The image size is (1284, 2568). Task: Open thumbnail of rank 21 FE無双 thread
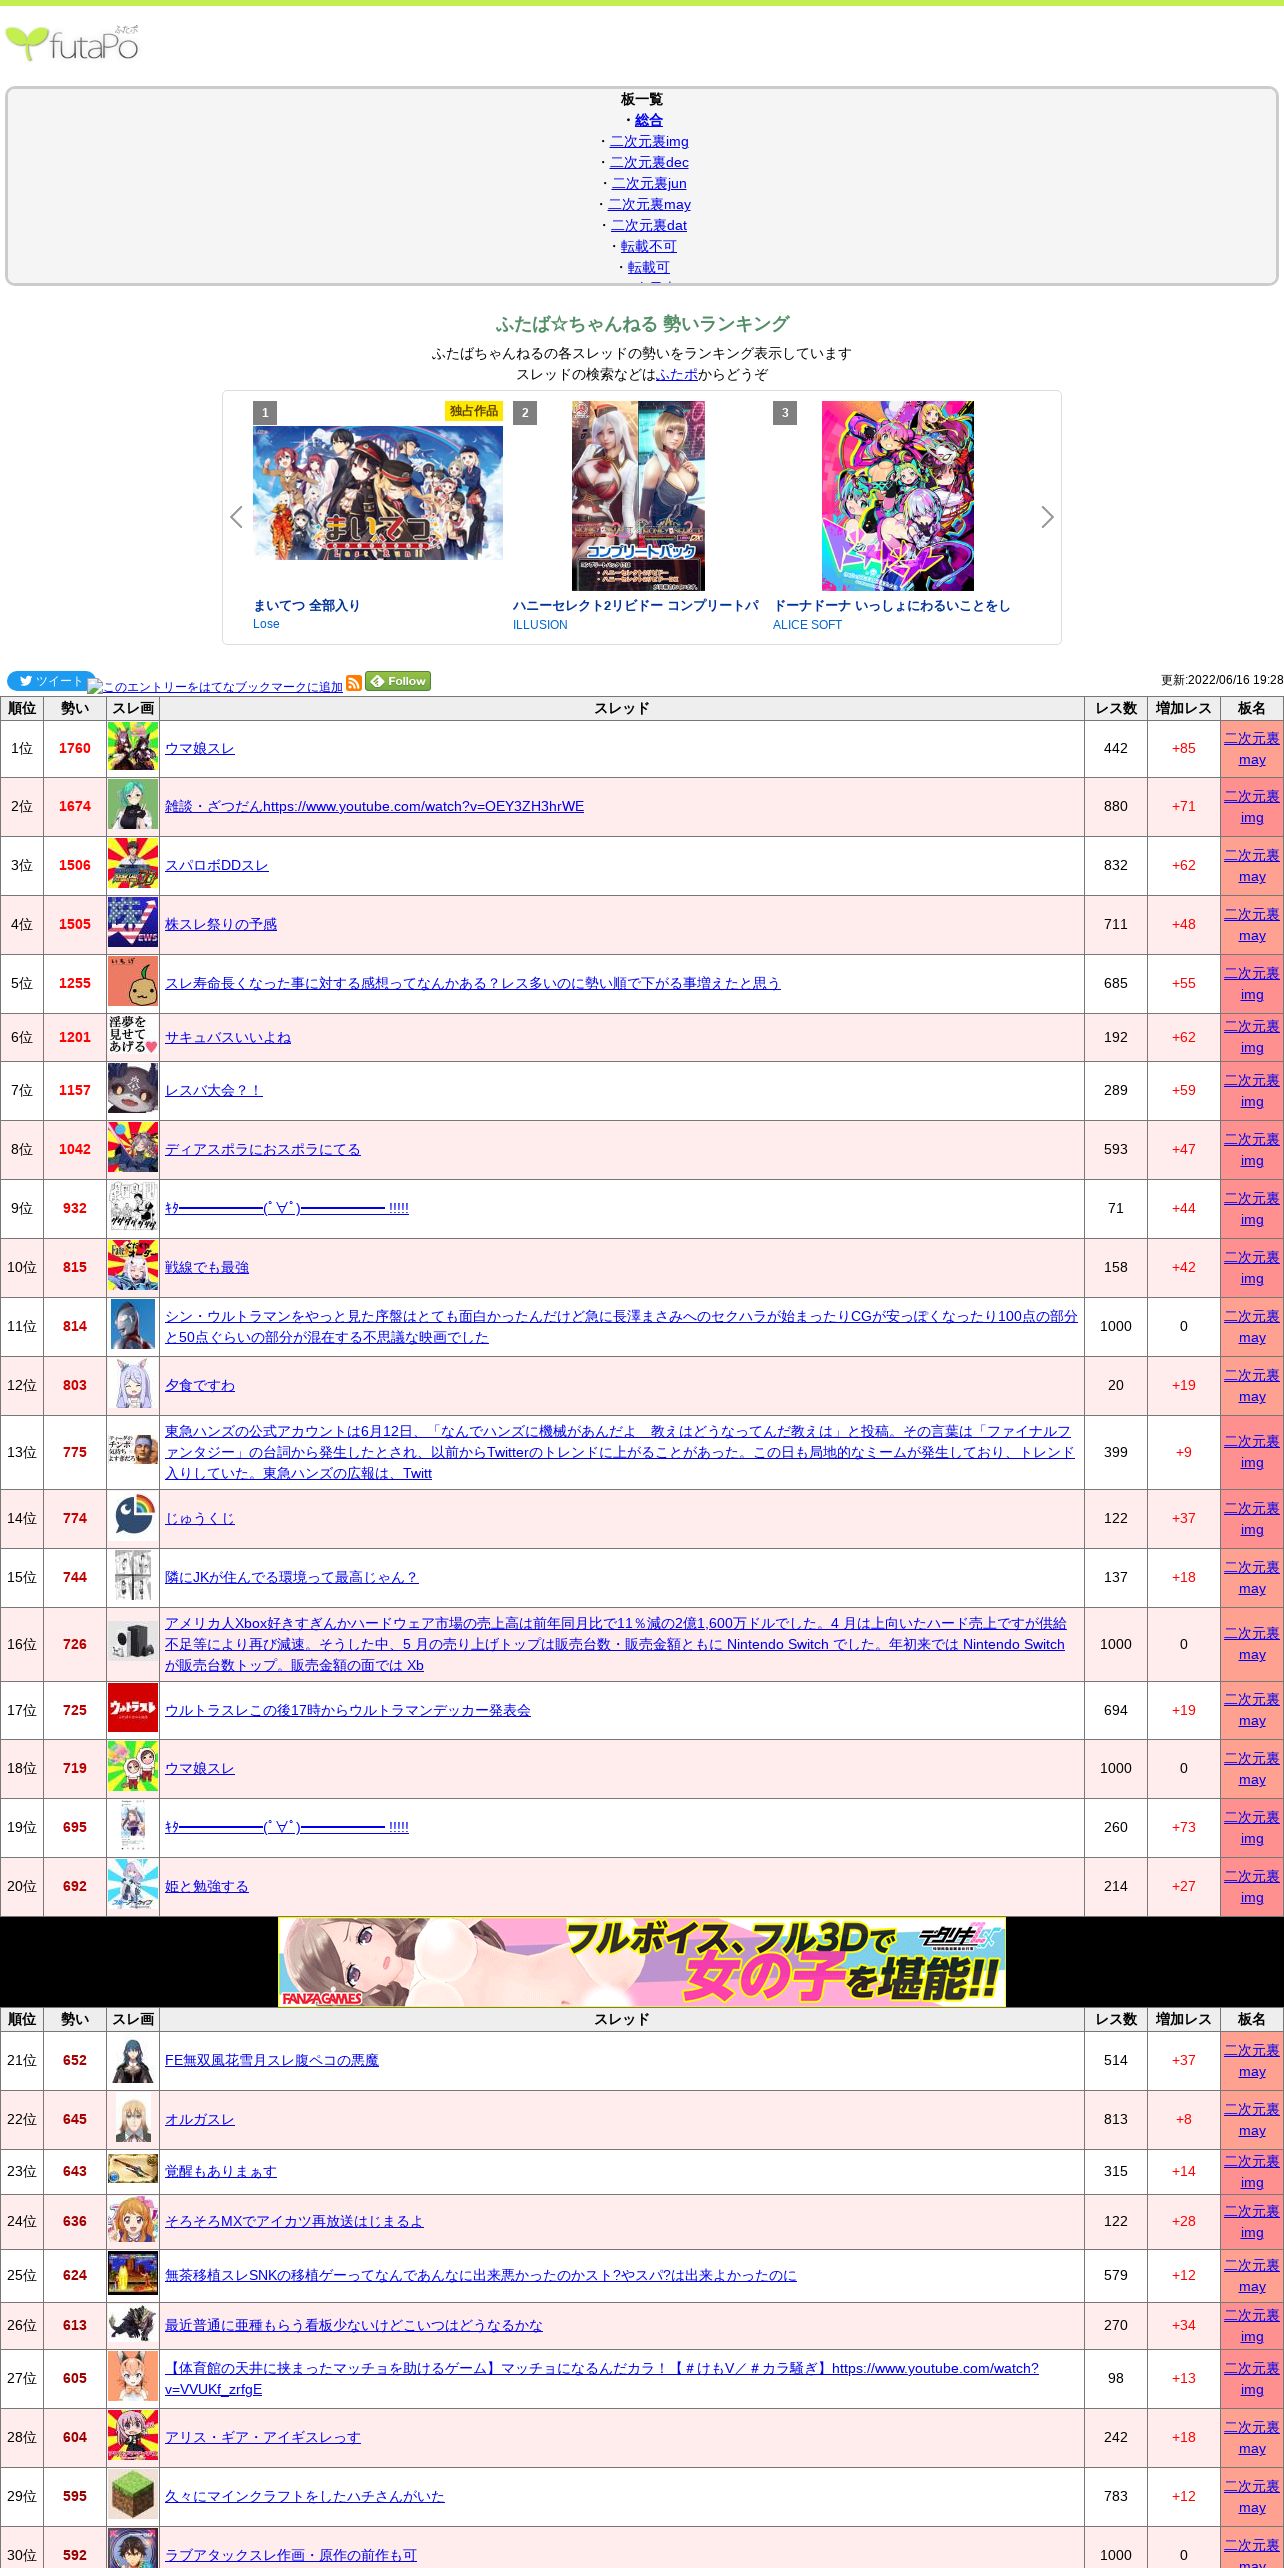(x=133, y=2060)
